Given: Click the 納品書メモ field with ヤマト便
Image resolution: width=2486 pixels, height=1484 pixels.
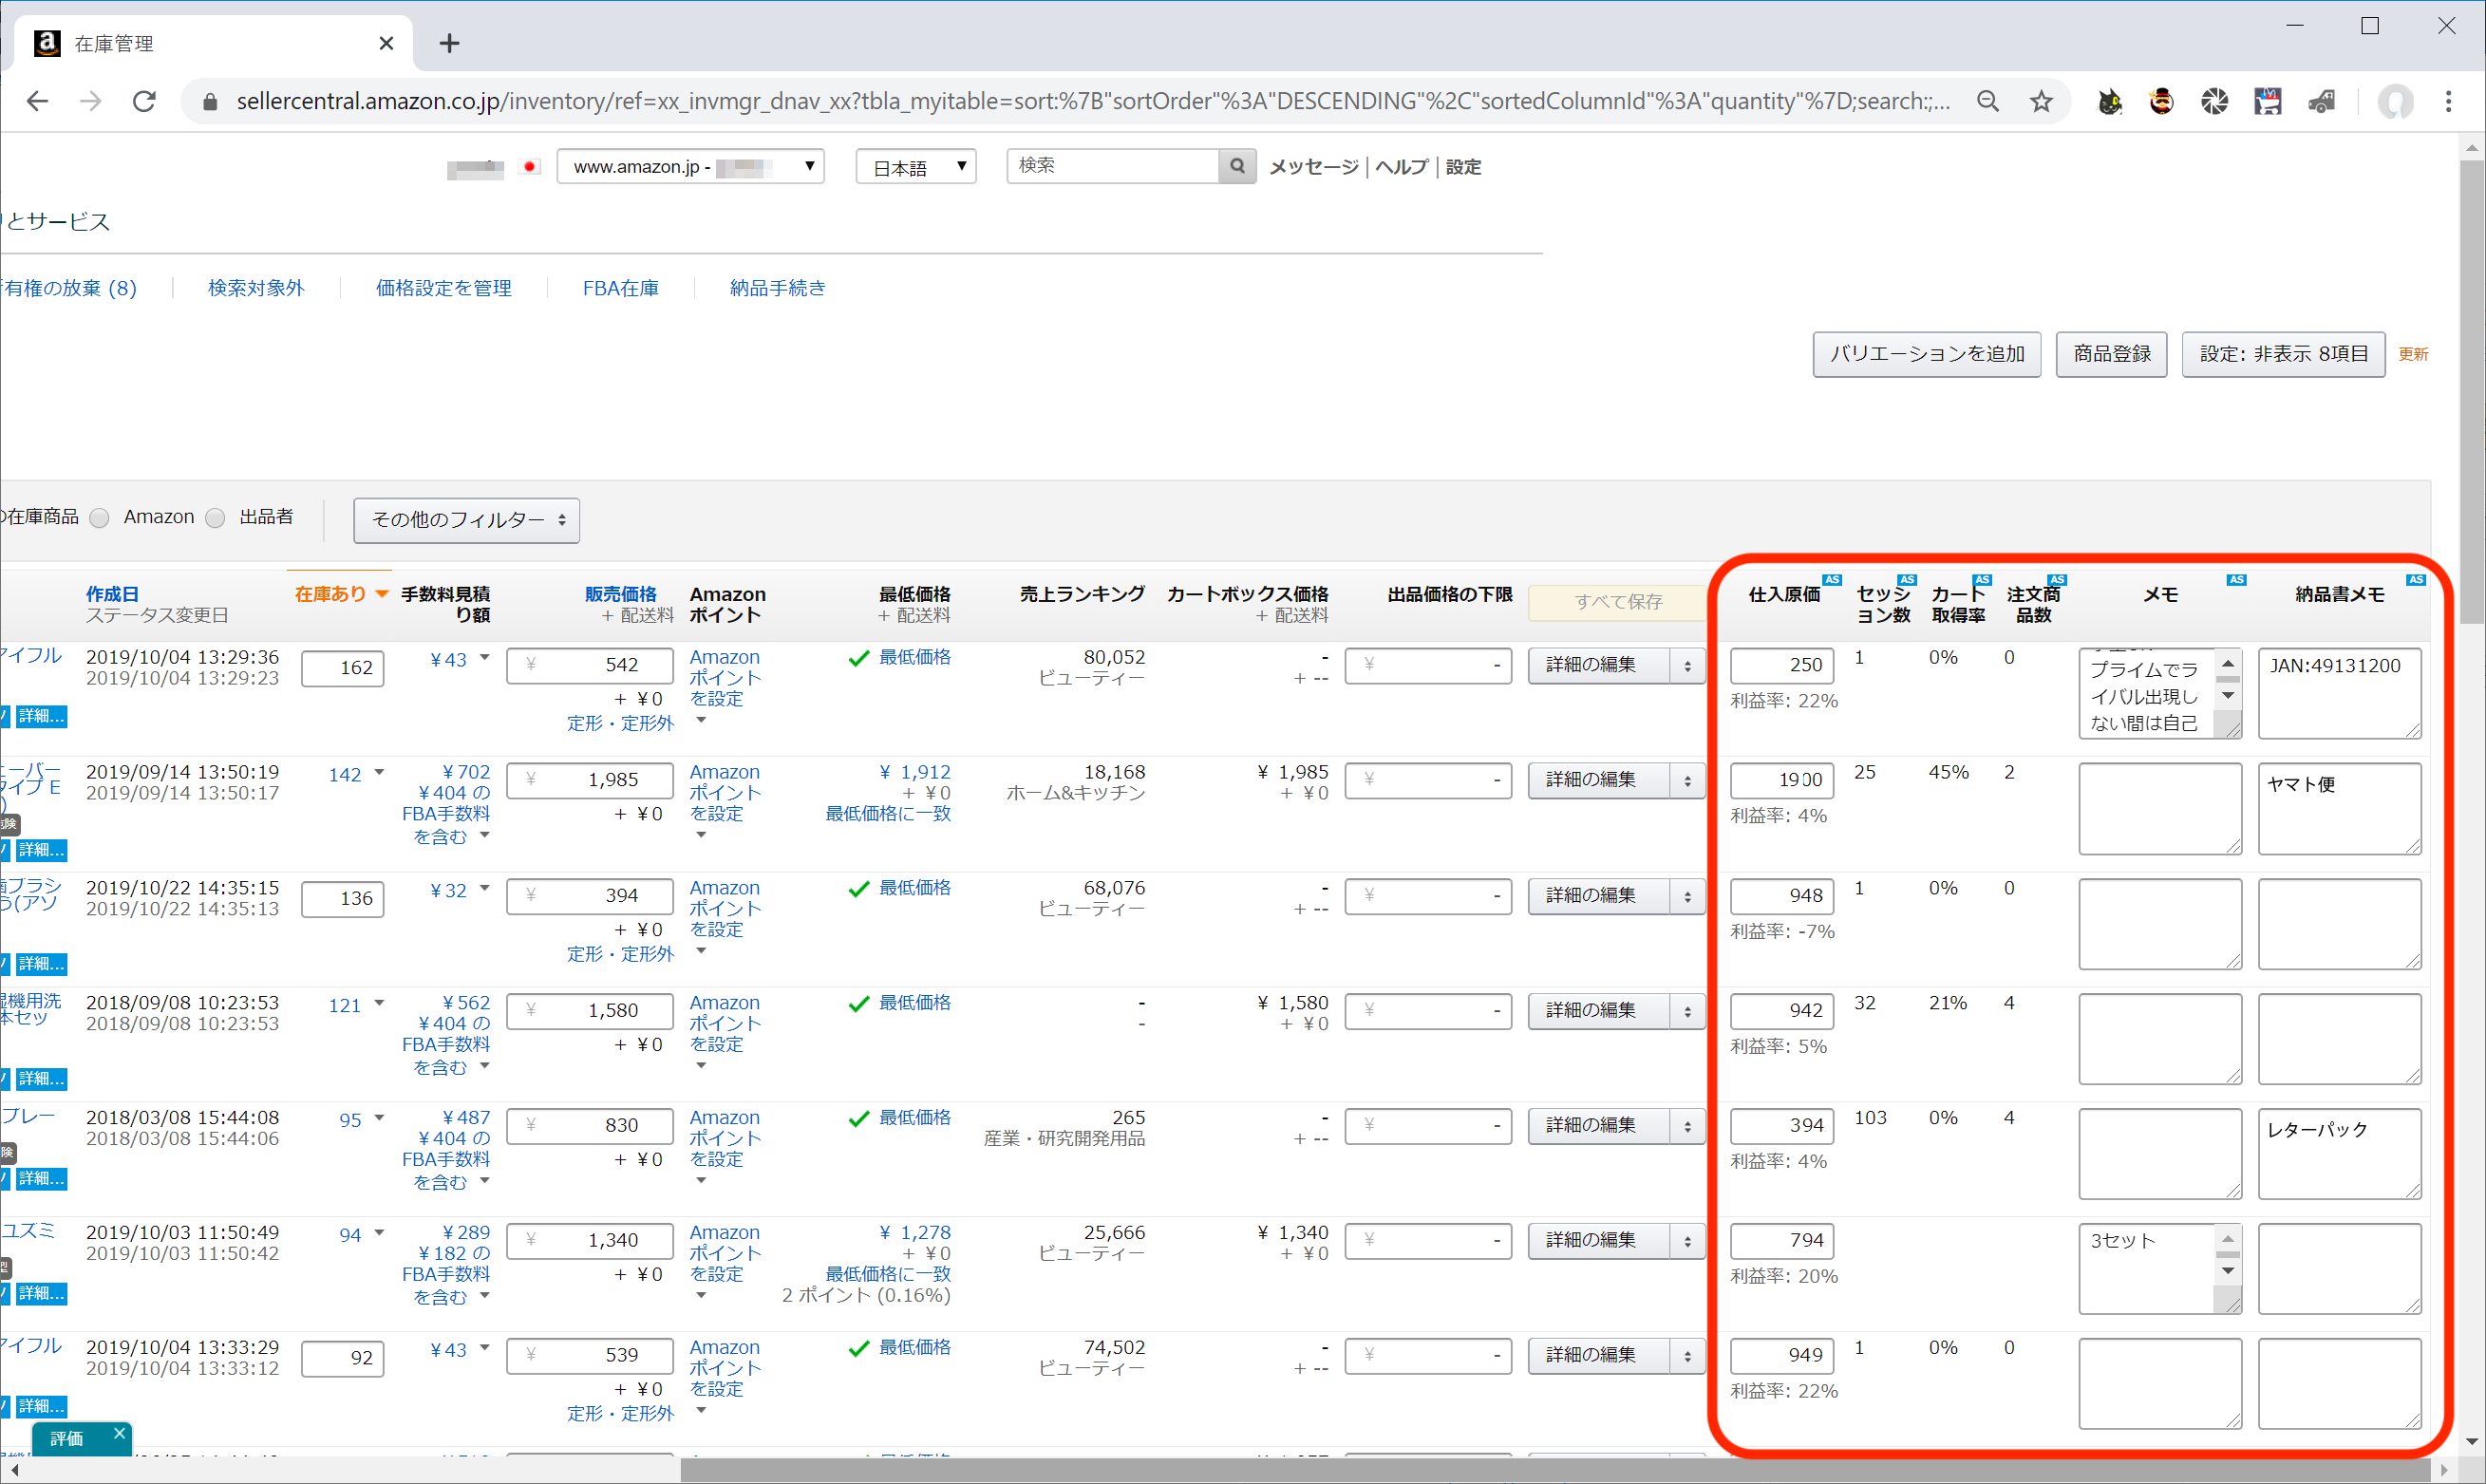Looking at the screenshot, I should coord(2339,808).
